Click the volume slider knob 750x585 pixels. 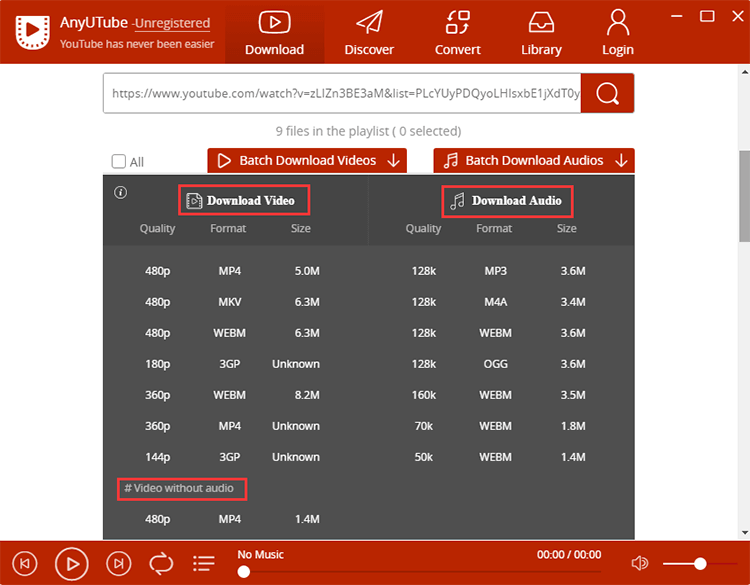click(700, 564)
